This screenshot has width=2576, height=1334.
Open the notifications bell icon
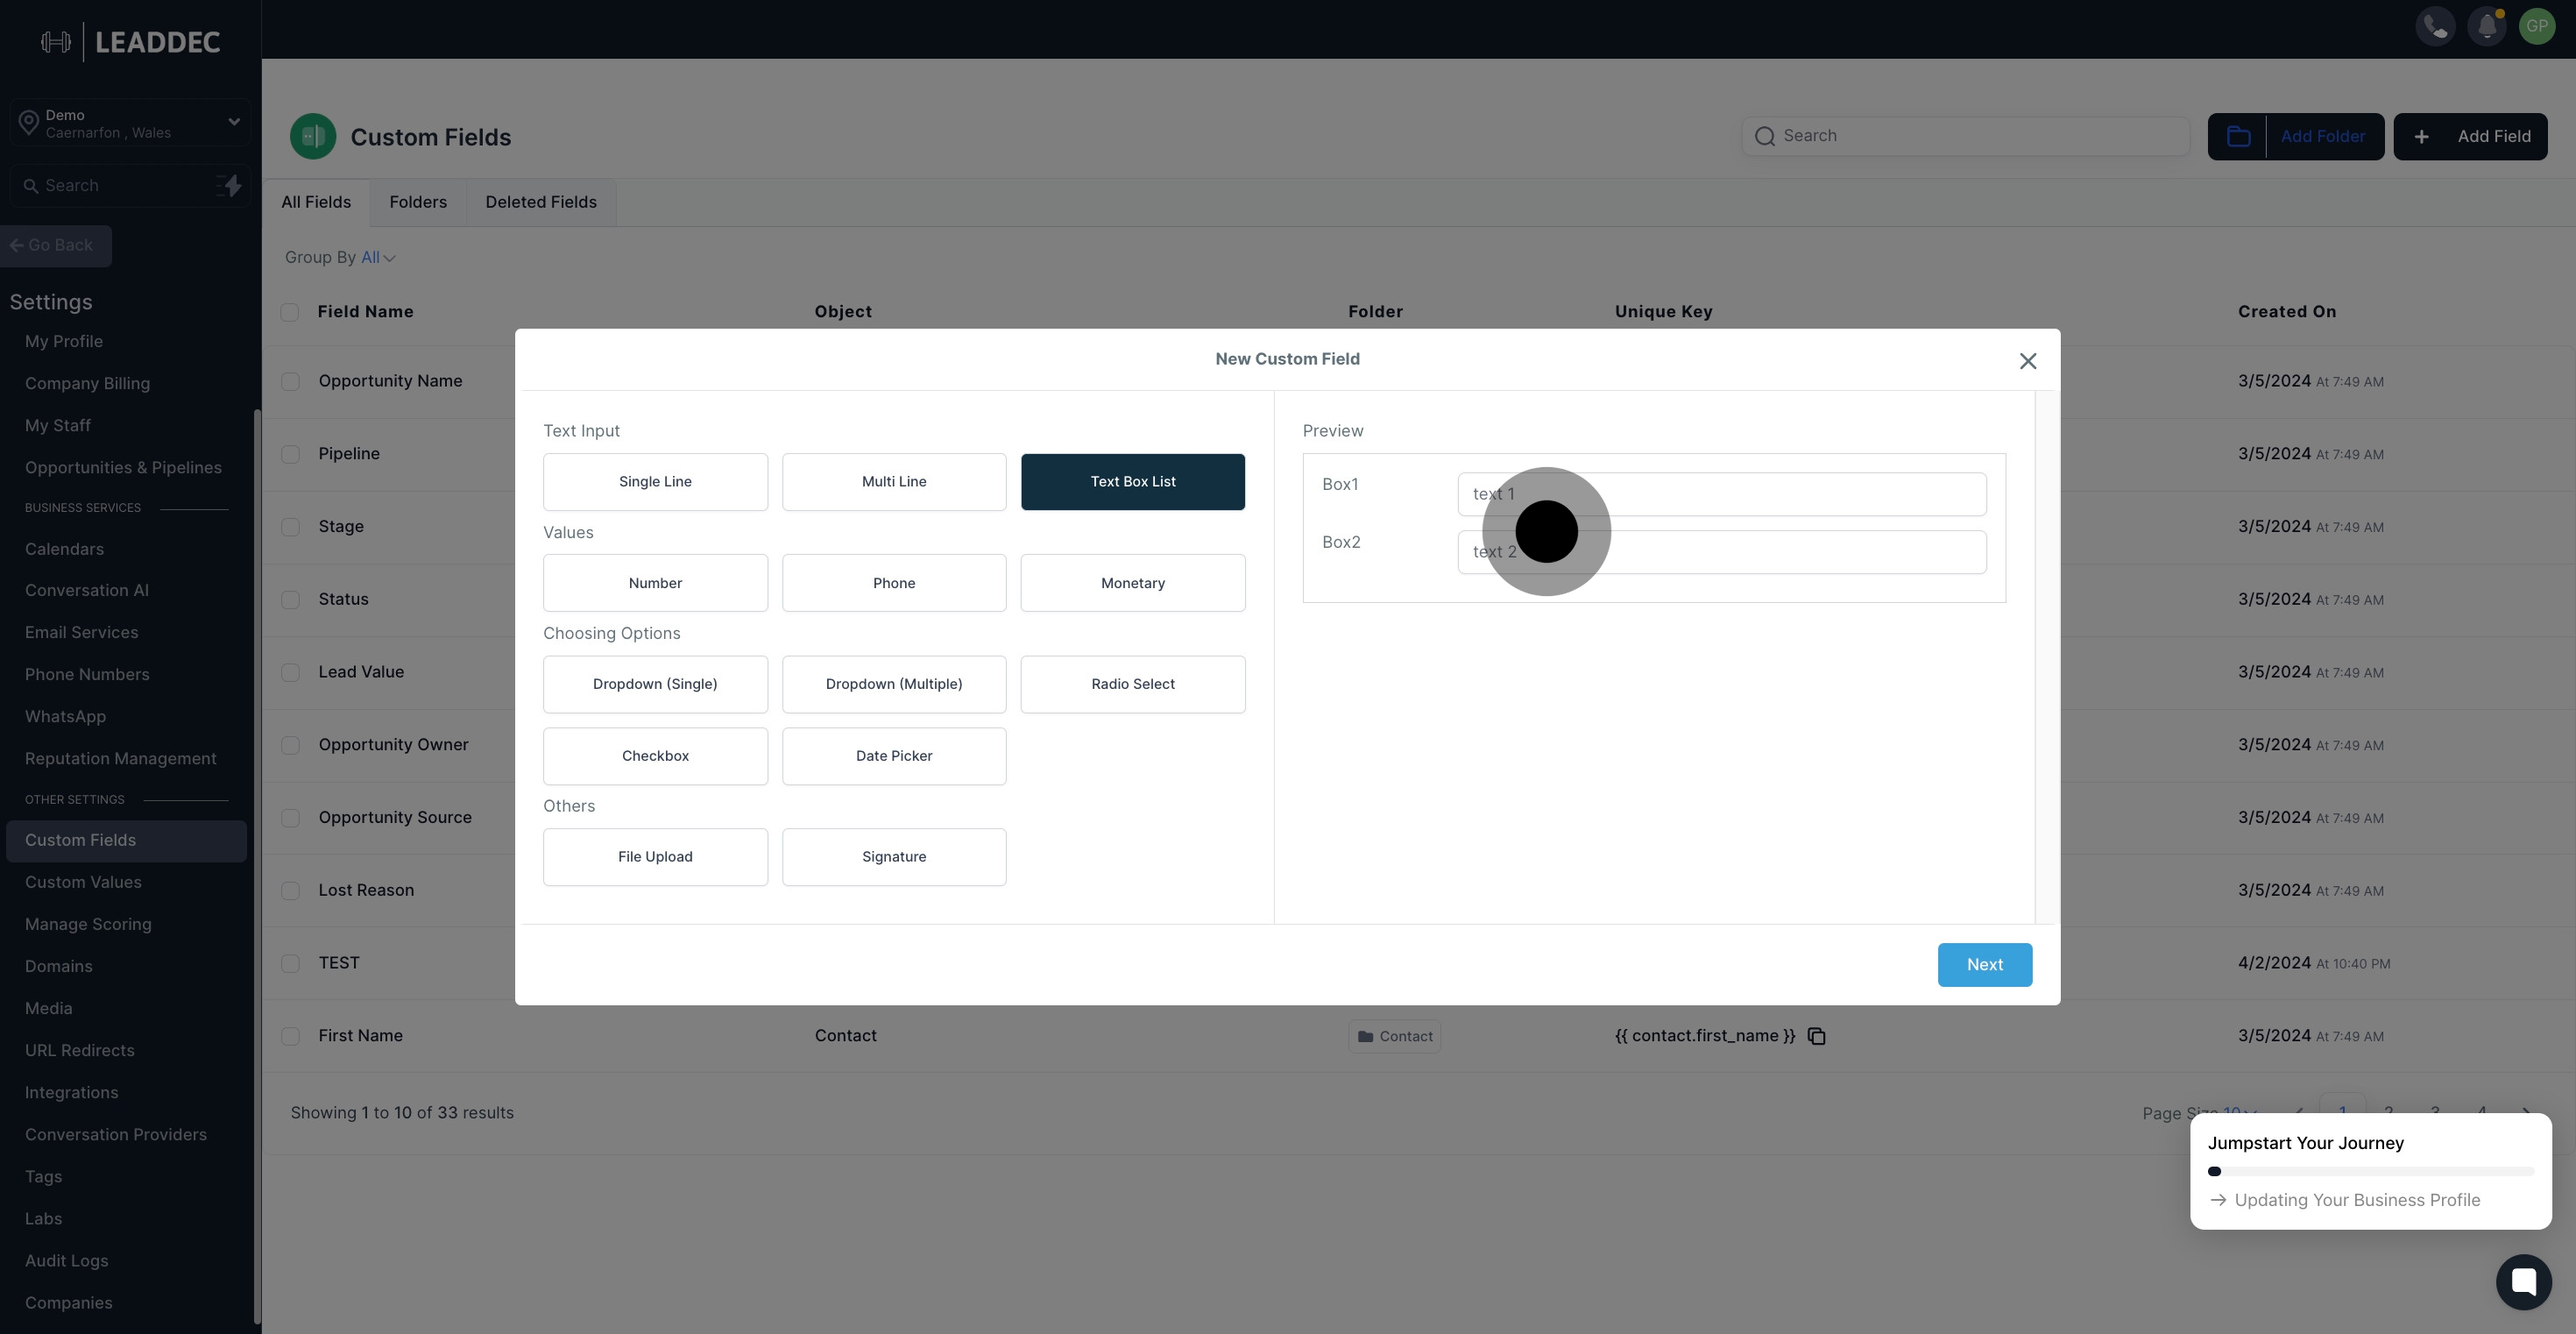[x=2486, y=26]
